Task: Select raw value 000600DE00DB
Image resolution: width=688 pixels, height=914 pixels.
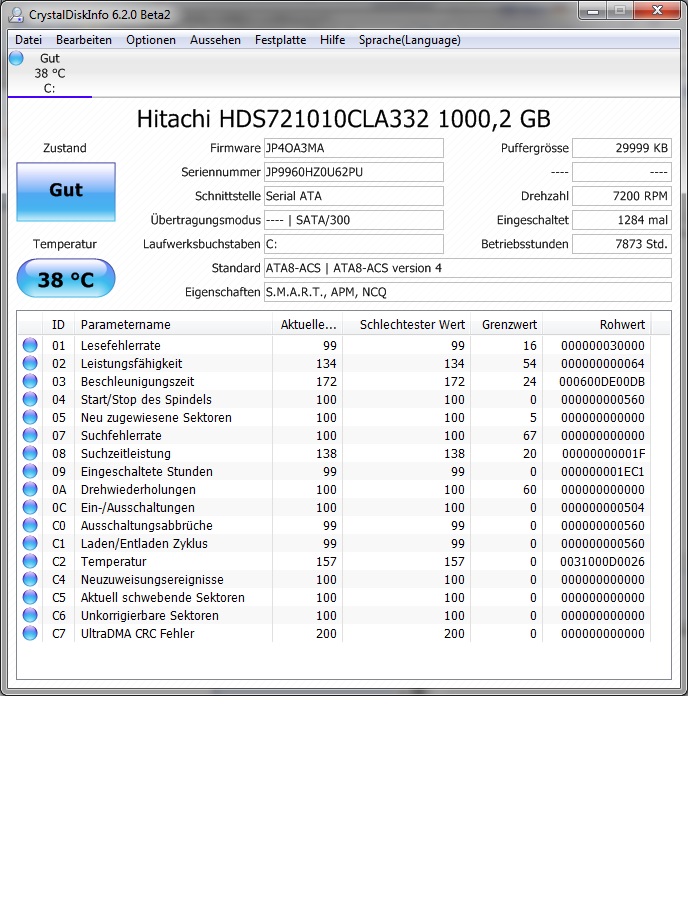Action: point(602,382)
